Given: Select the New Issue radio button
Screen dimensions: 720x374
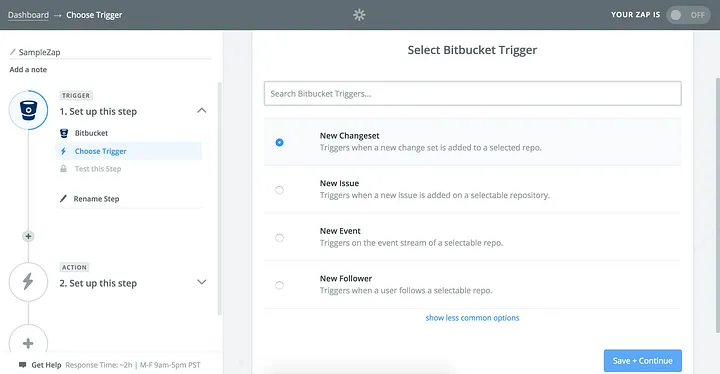Looking at the screenshot, I should coord(279,190).
